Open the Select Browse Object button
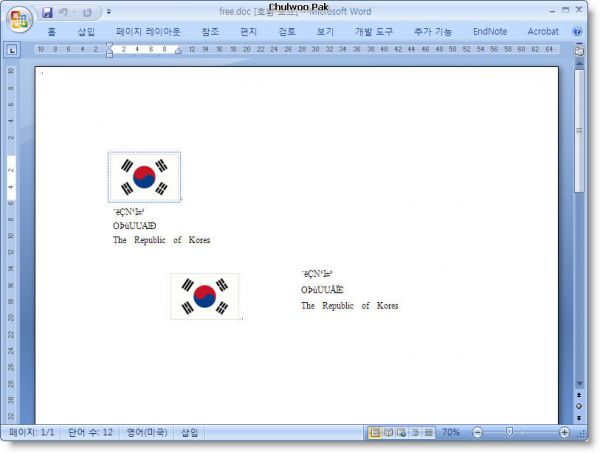Screen dimensions: 600x453 (x=579, y=406)
